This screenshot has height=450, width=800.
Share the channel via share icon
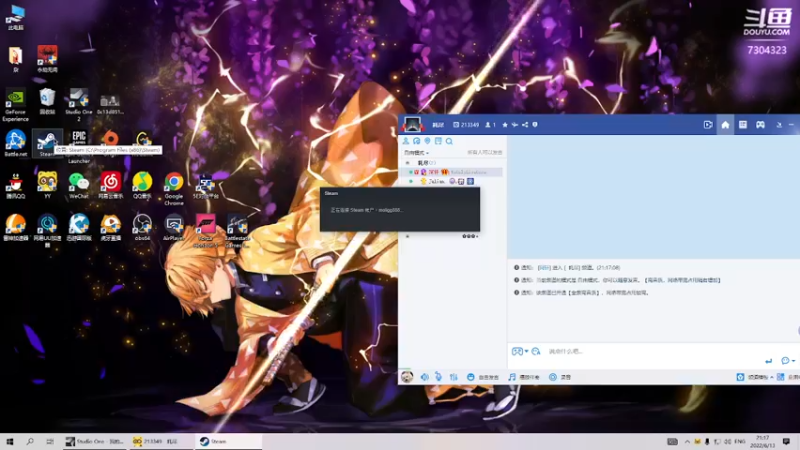coord(525,125)
